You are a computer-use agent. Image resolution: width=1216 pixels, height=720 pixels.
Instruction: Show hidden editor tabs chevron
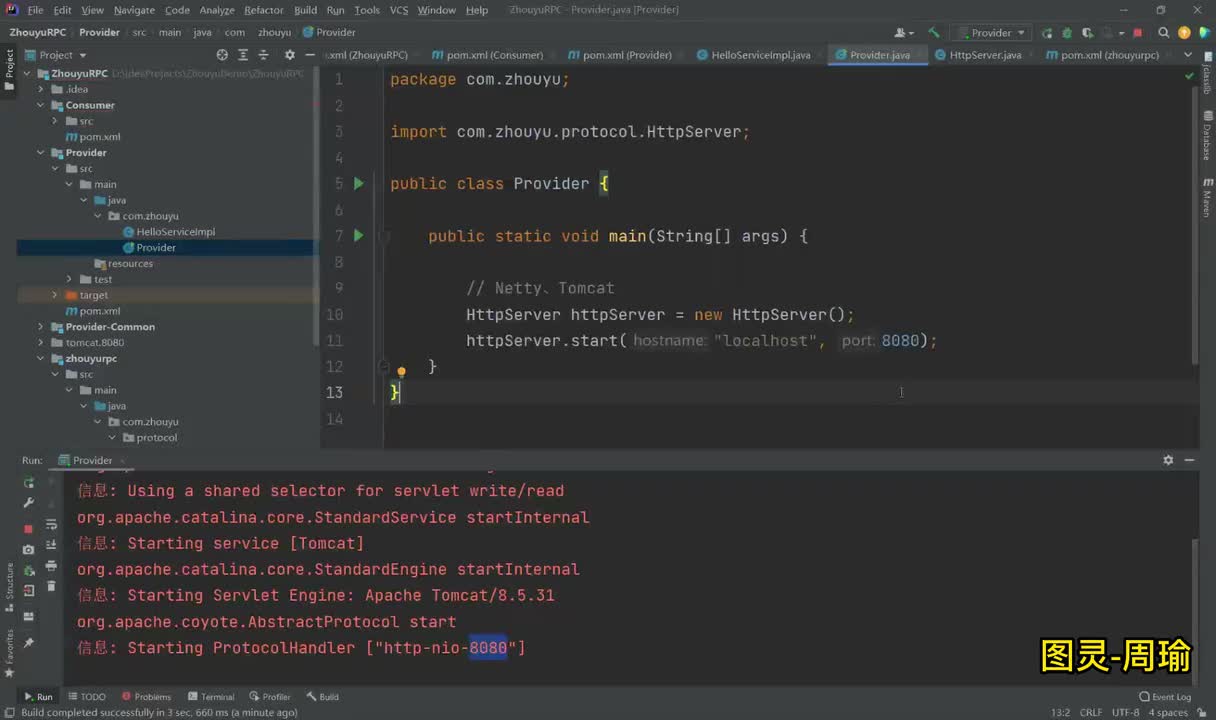1187,55
